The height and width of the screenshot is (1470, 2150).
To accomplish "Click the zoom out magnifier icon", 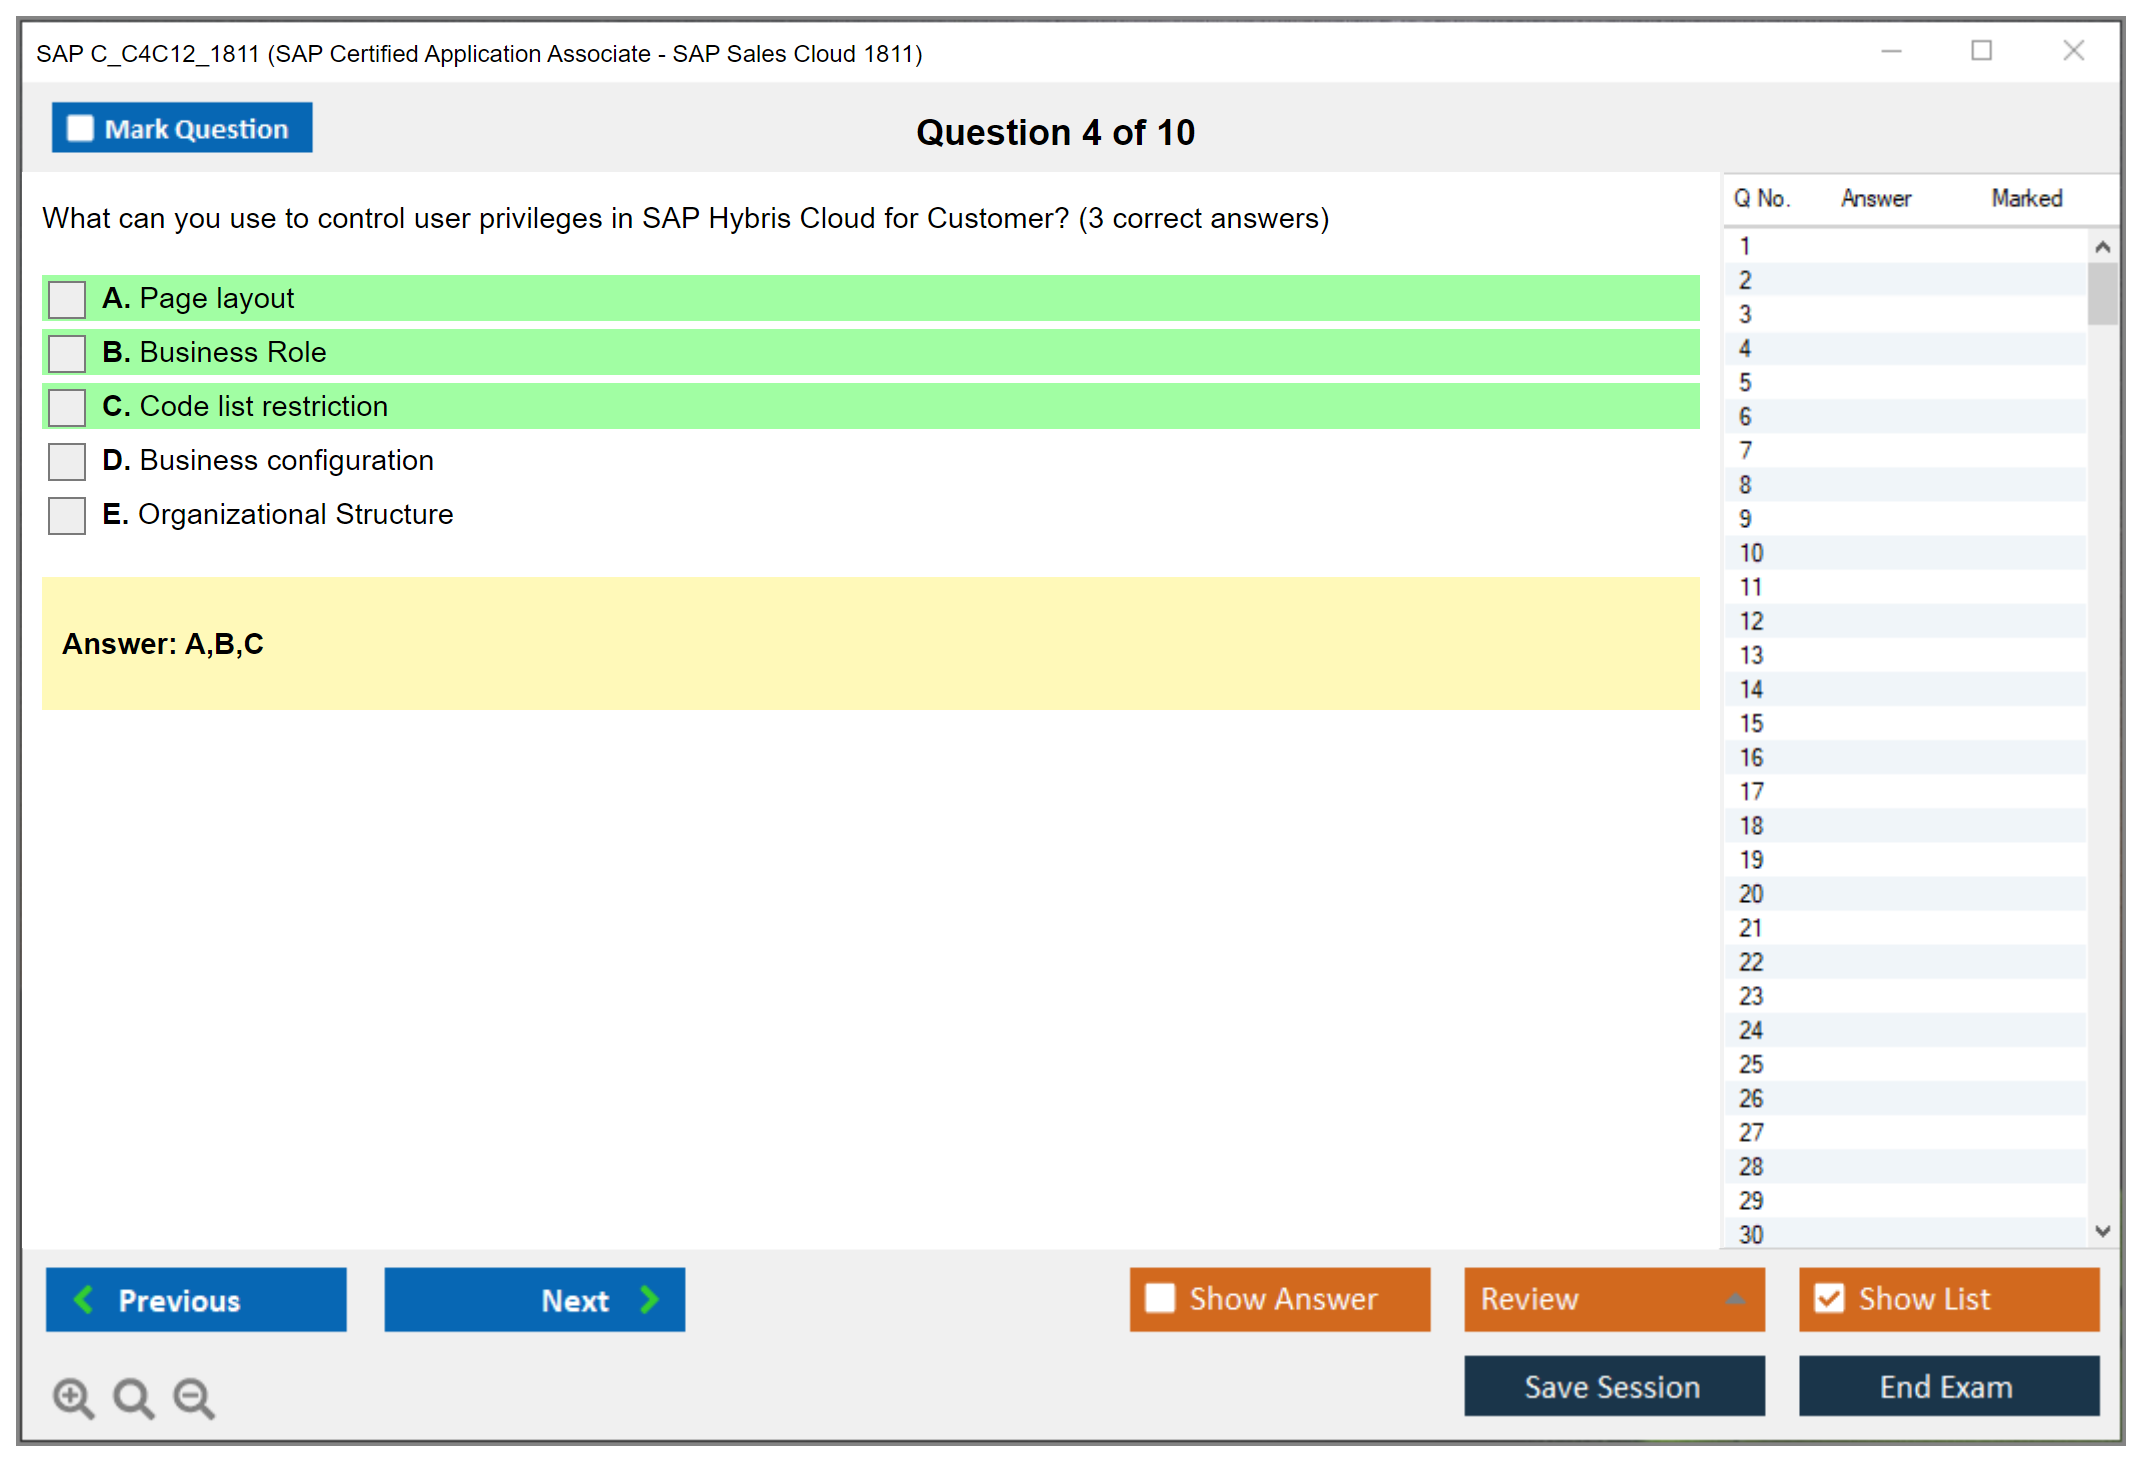I will [193, 1397].
